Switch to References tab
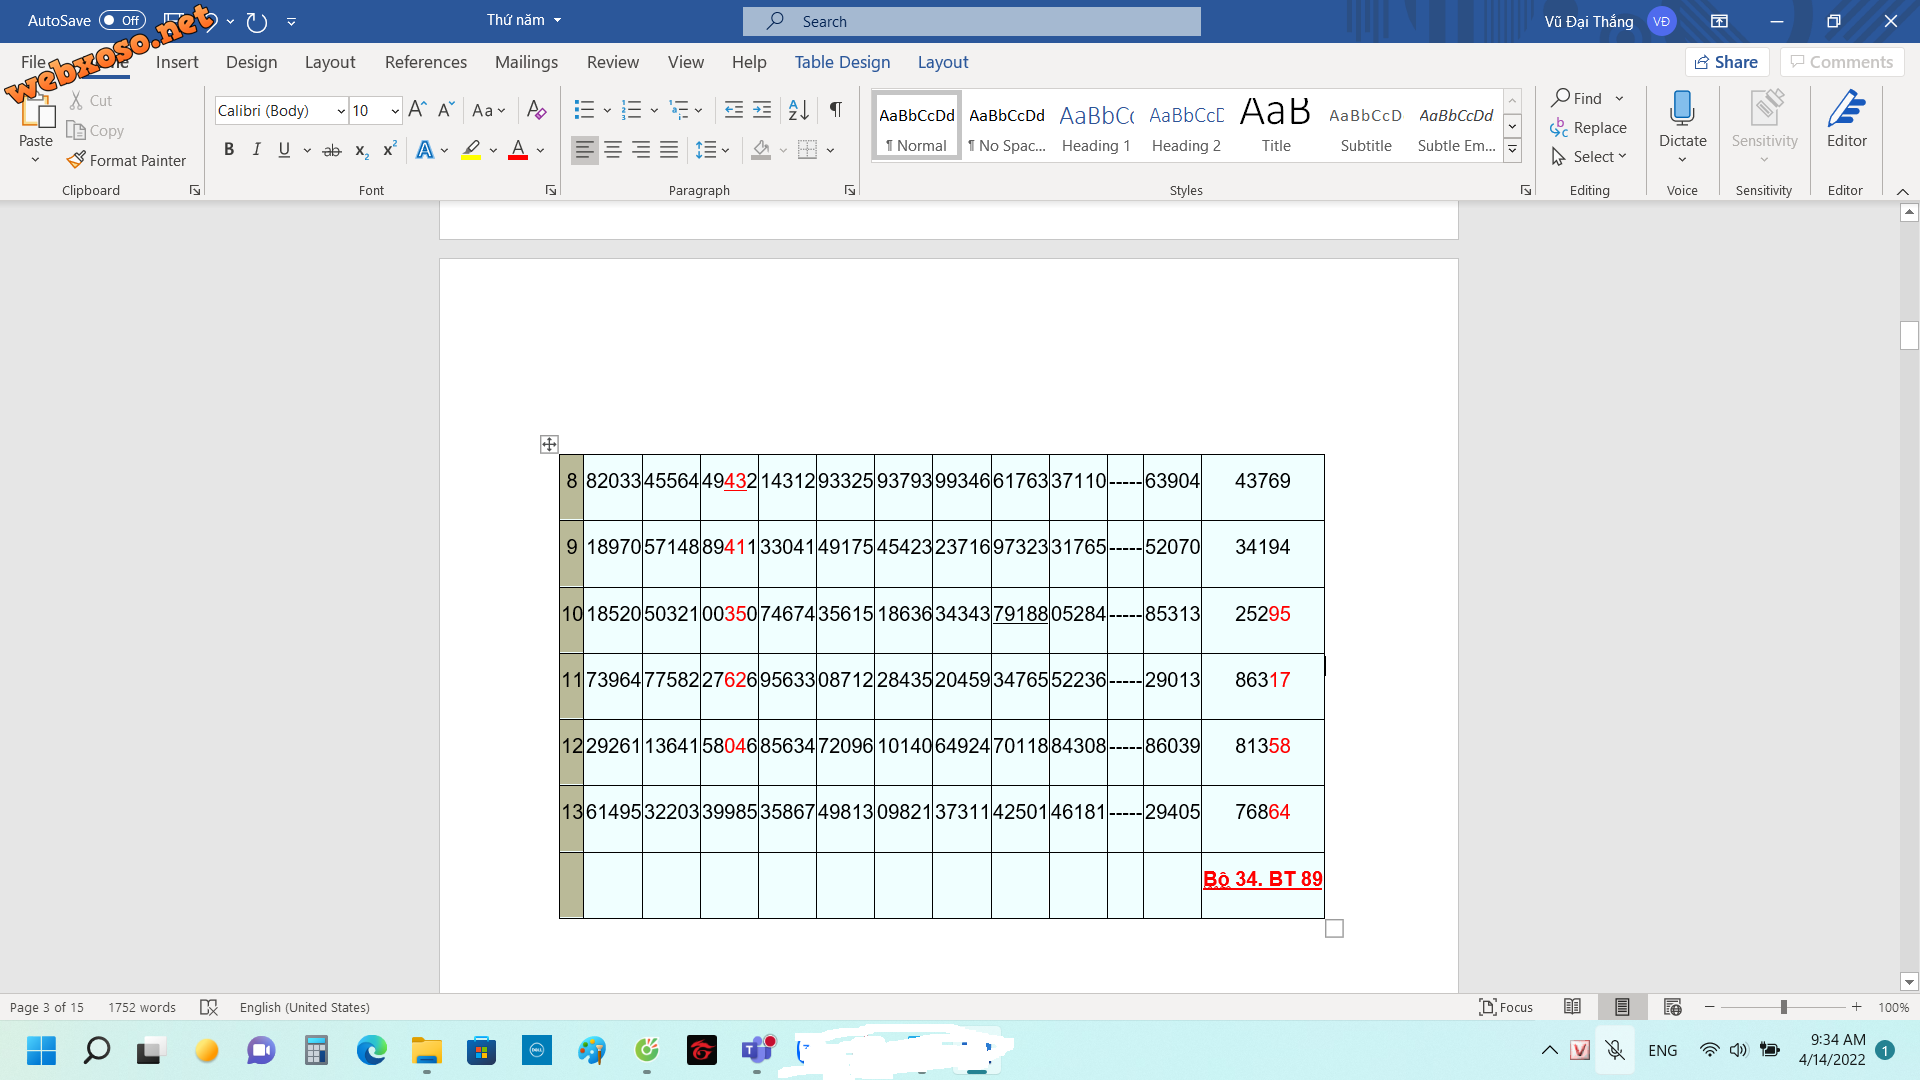Viewport: 1920px width, 1080px height. tap(426, 62)
